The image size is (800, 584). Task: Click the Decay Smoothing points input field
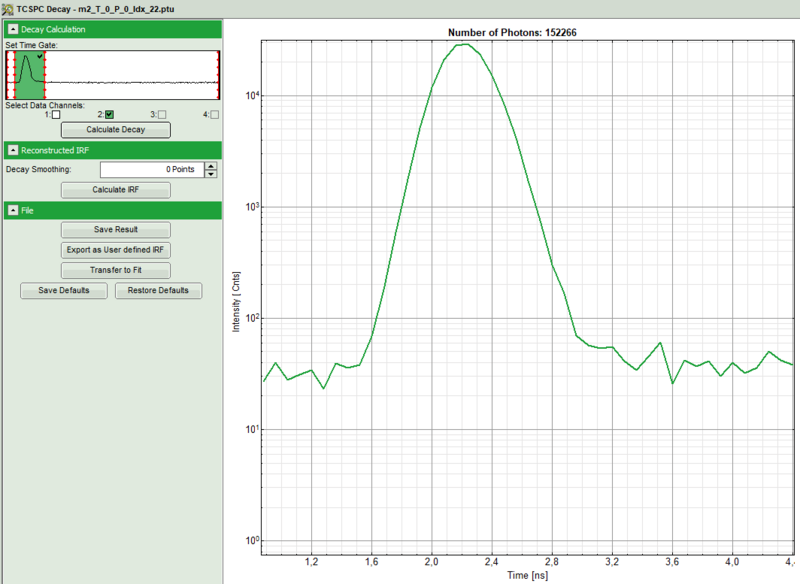pyautogui.click(x=150, y=170)
